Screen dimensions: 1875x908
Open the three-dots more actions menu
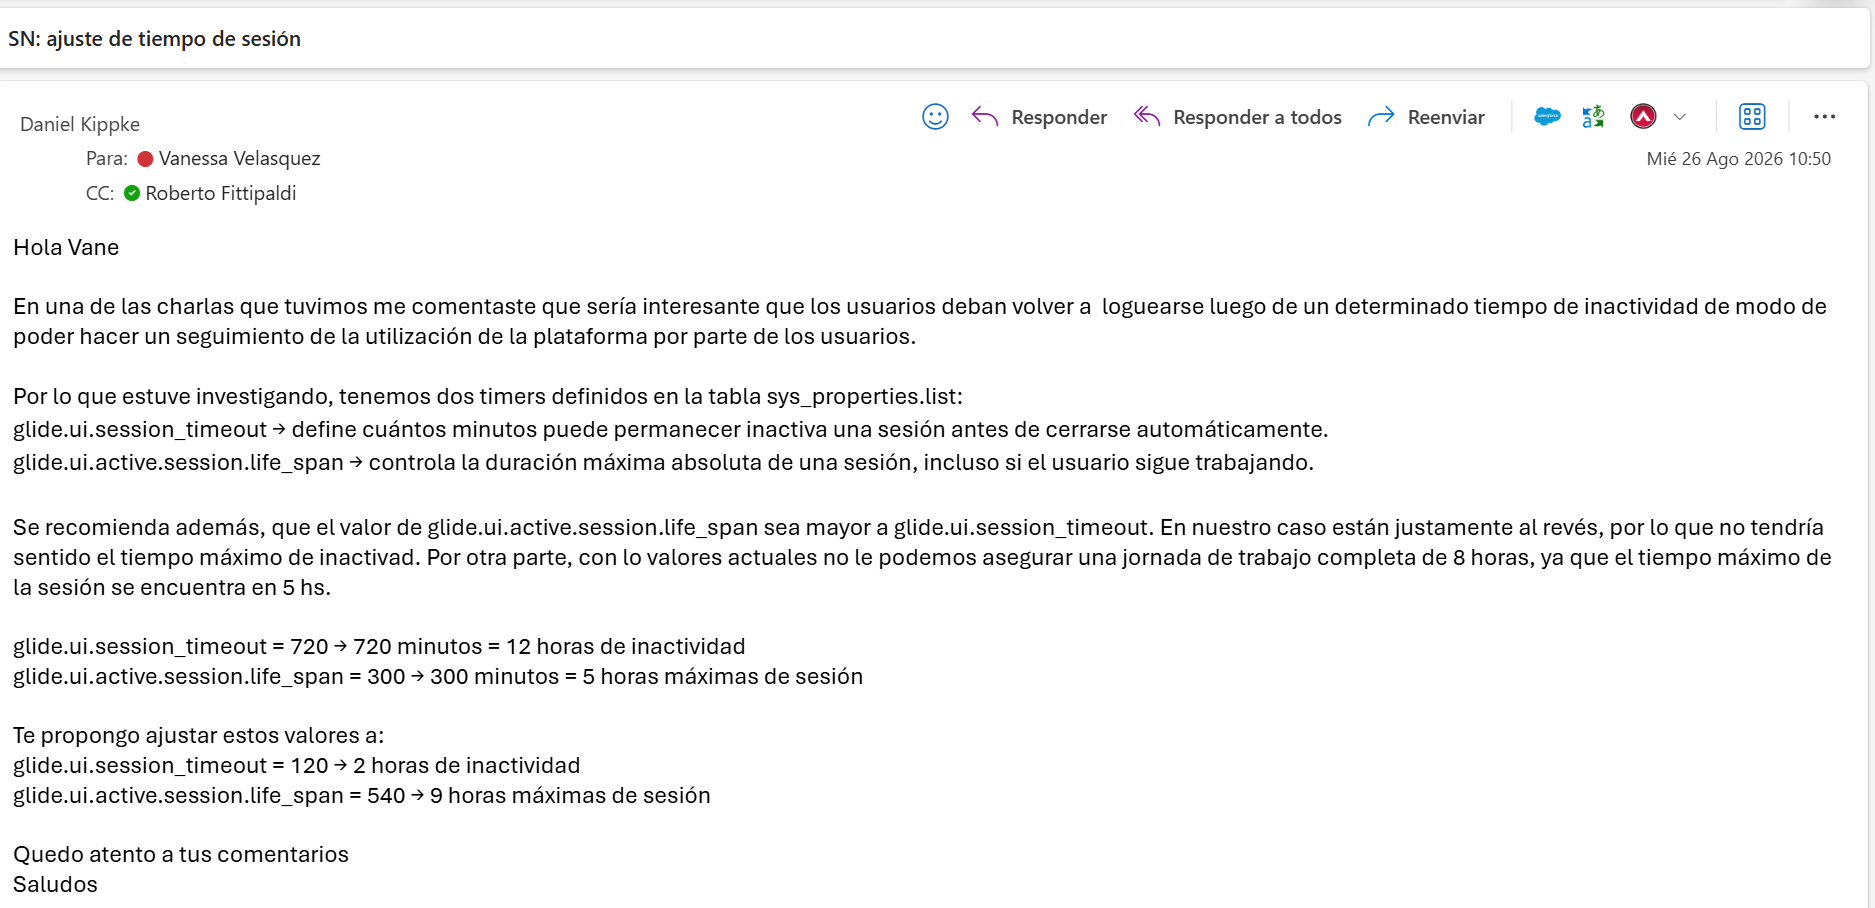pyautogui.click(x=1824, y=117)
